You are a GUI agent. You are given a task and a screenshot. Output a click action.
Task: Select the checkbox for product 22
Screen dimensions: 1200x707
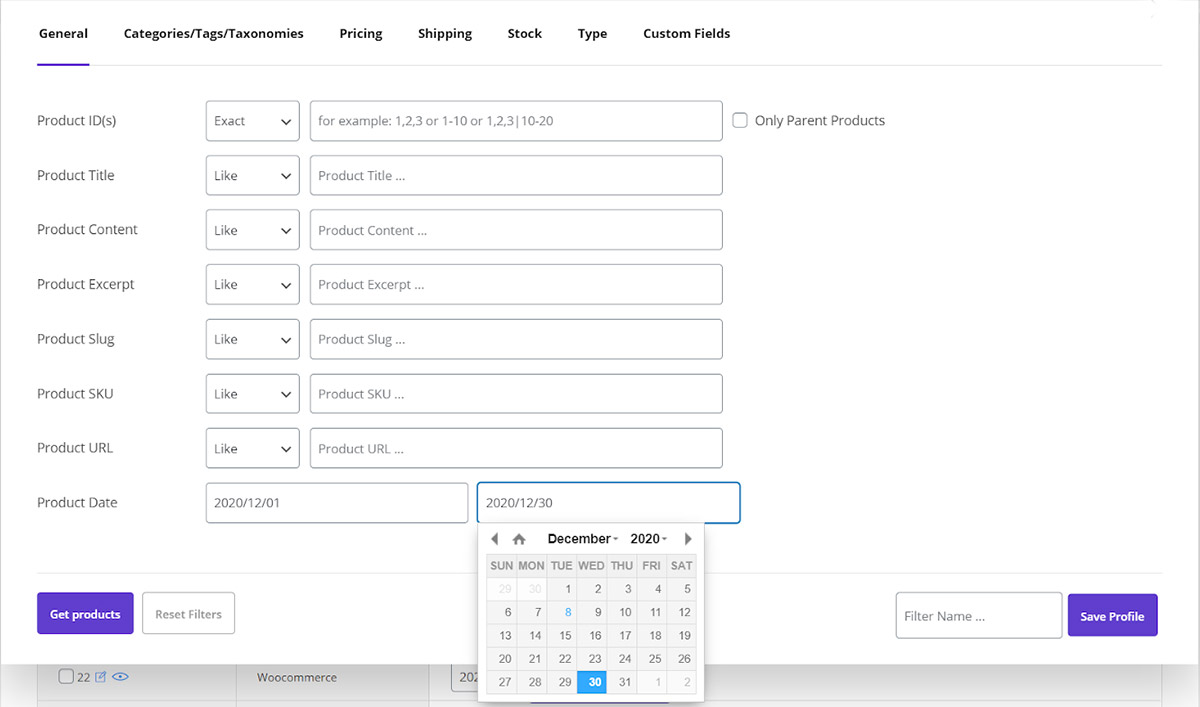66,677
